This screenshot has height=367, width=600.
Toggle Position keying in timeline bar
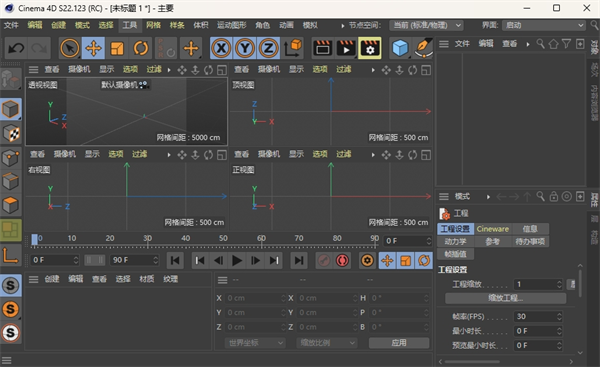[387, 261]
